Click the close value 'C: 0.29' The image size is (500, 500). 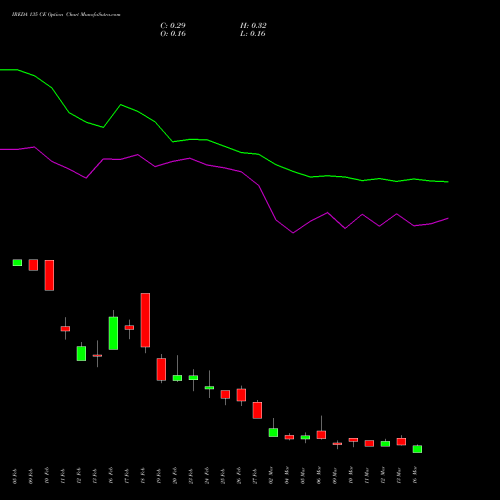point(173,26)
